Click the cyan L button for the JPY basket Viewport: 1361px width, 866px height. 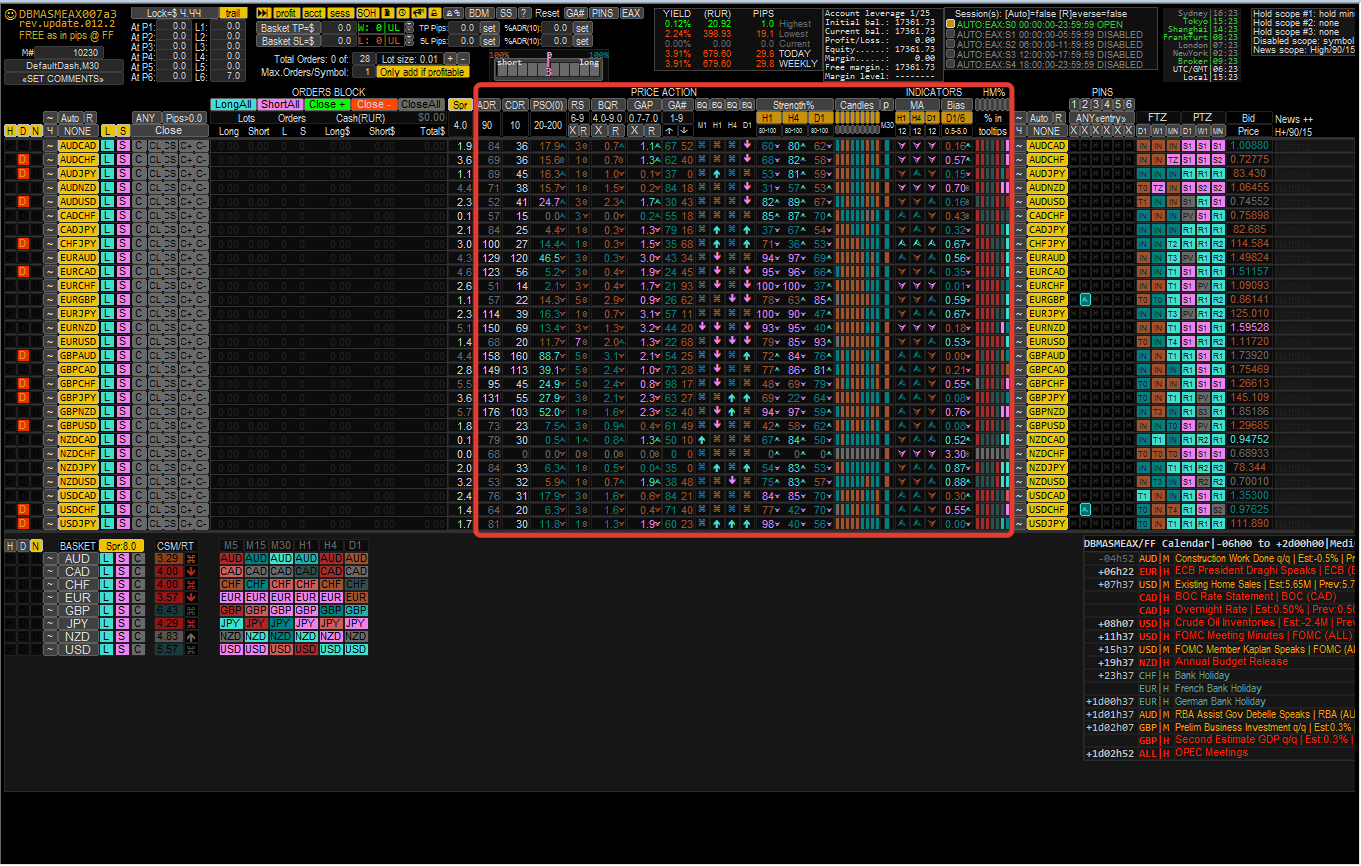click(x=106, y=623)
